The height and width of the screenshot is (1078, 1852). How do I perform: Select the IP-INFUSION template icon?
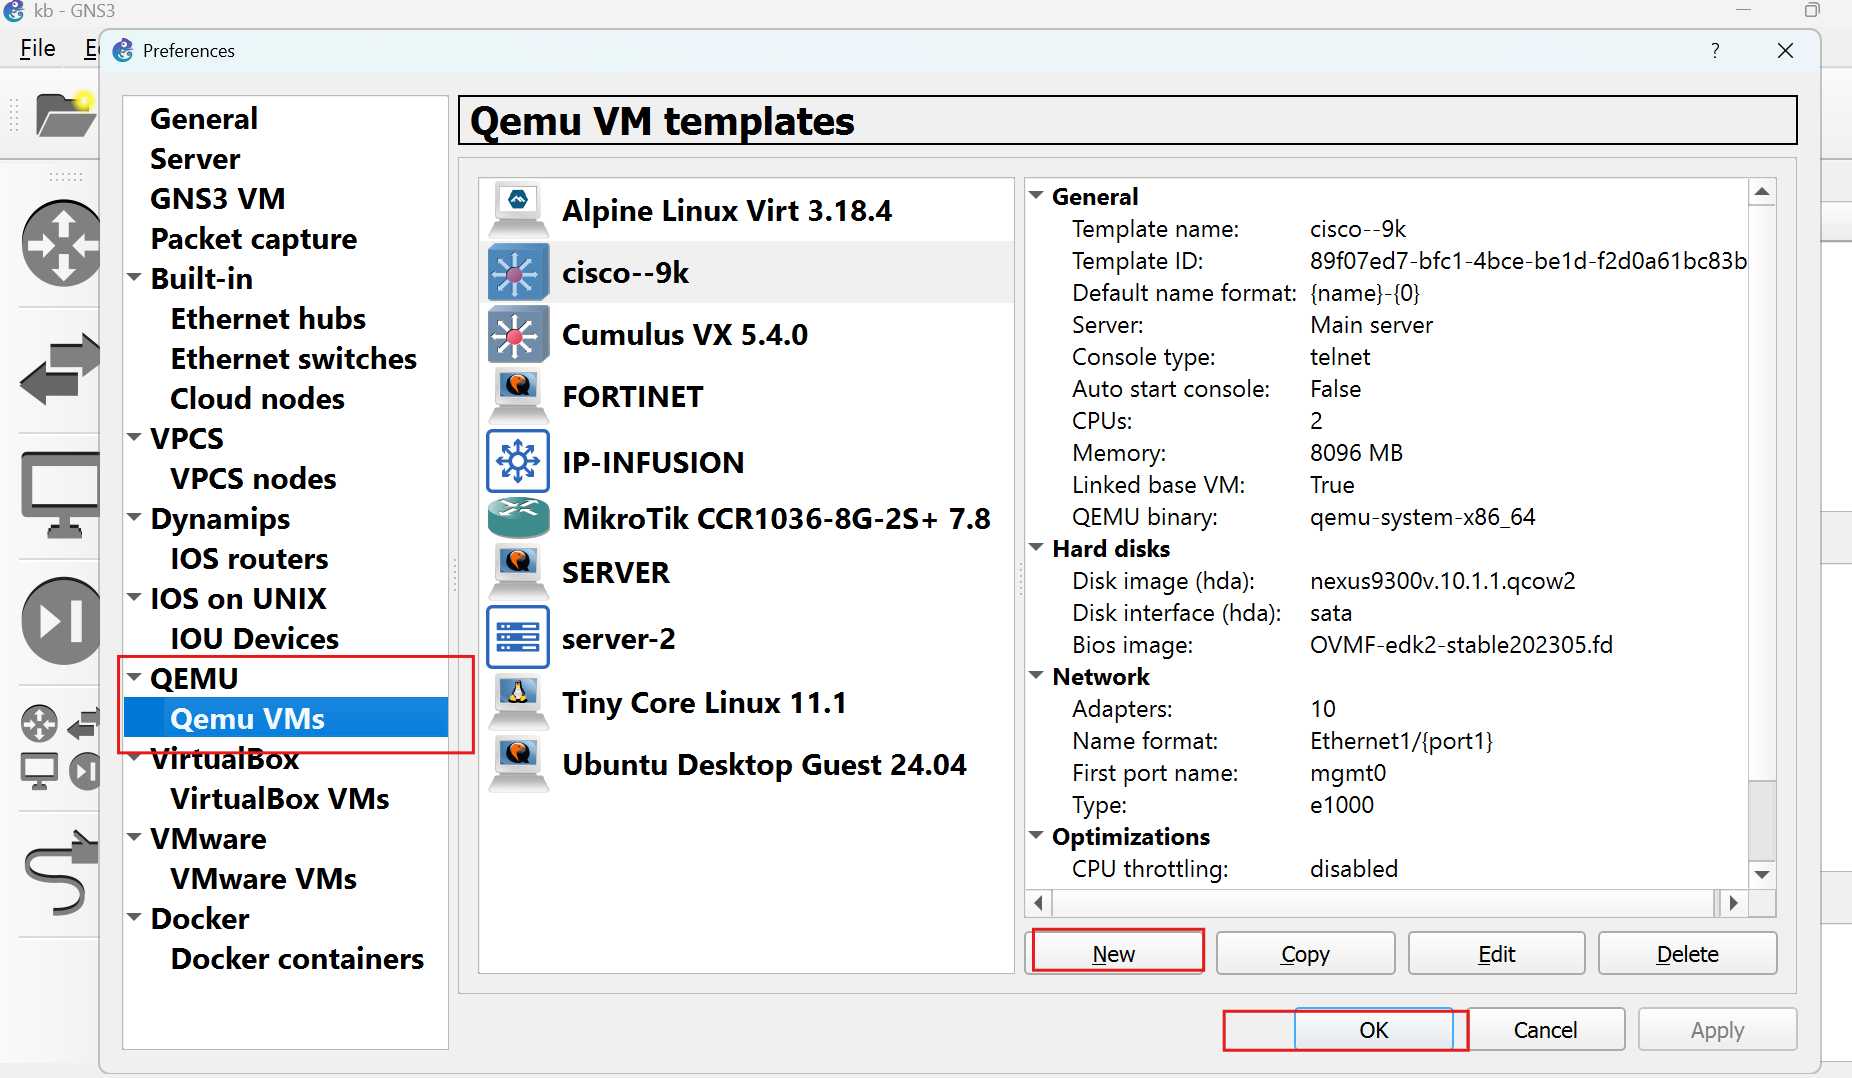(x=518, y=461)
